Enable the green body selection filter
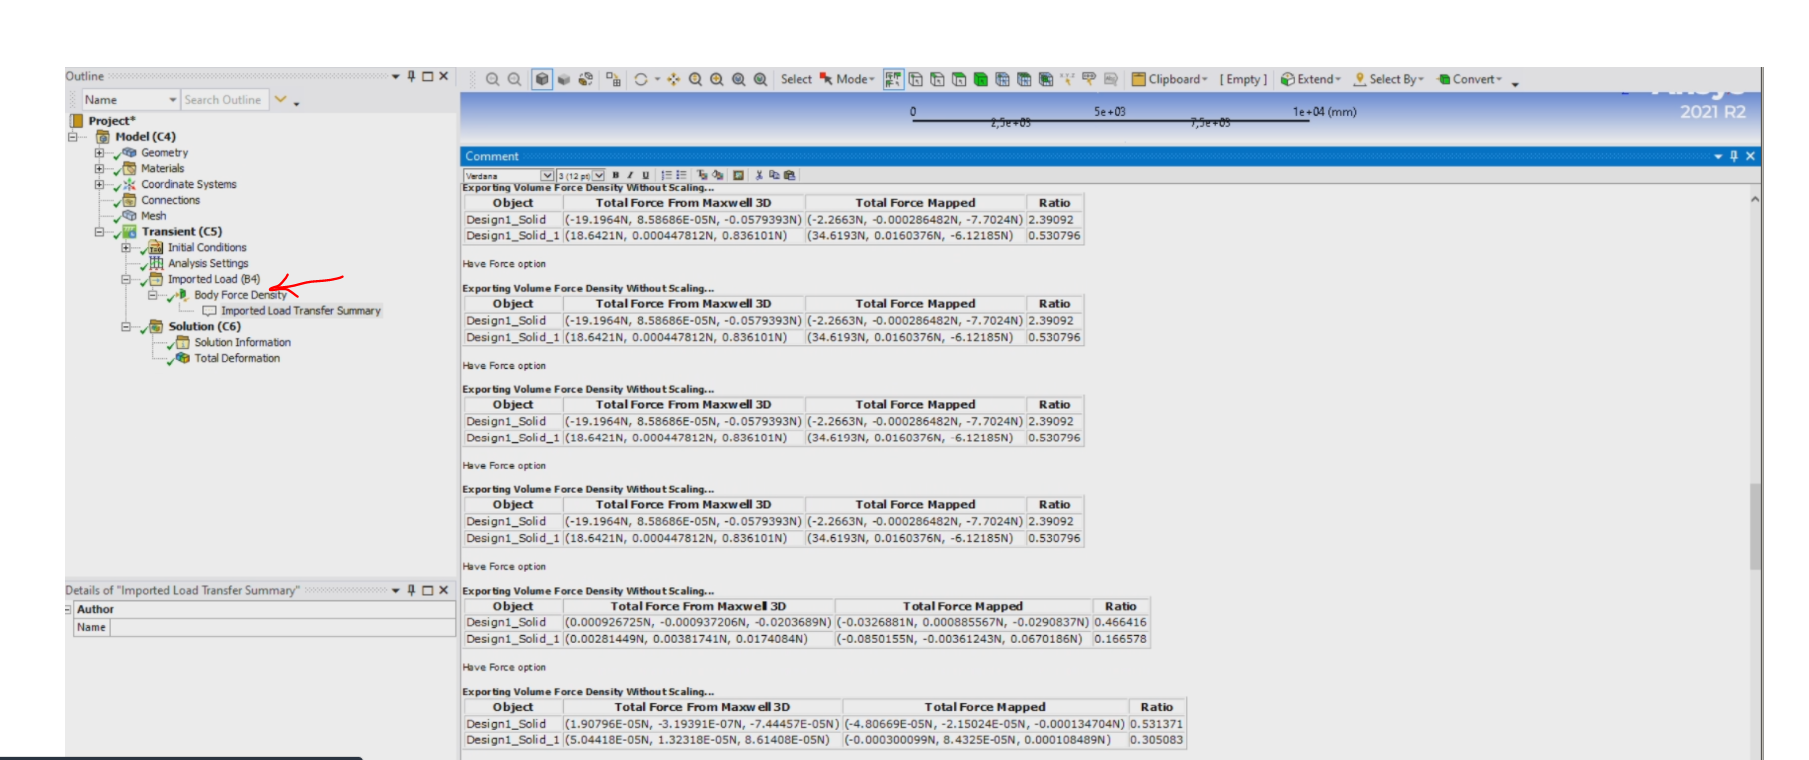1809x760 pixels. coord(981,79)
